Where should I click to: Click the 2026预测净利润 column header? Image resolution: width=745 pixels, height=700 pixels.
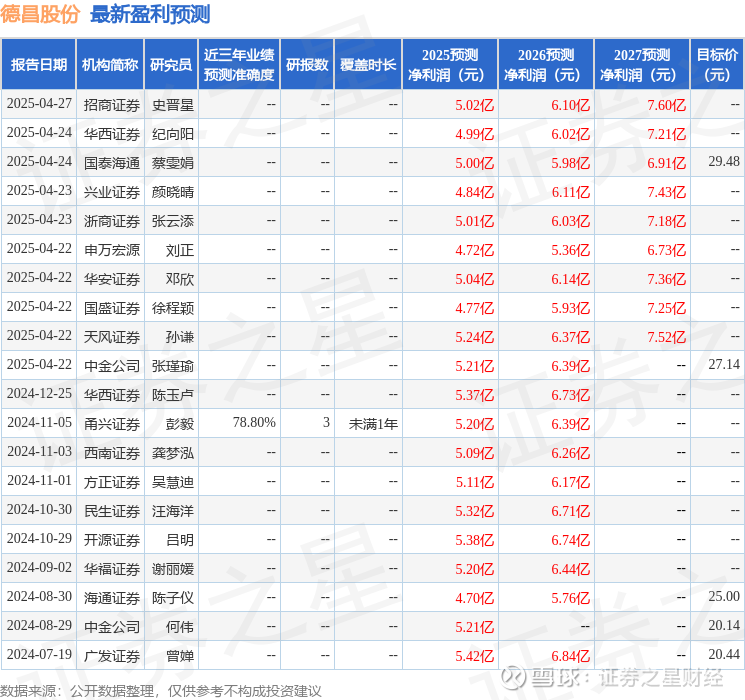[546, 65]
